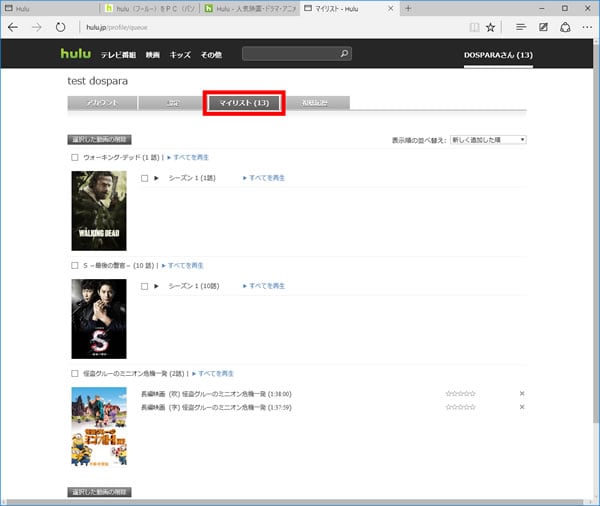The width and height of the screenshot is (600, 506).
Task: Rate second Minions movie with stars
Action: pyautogui.click(x=460, y=407)
